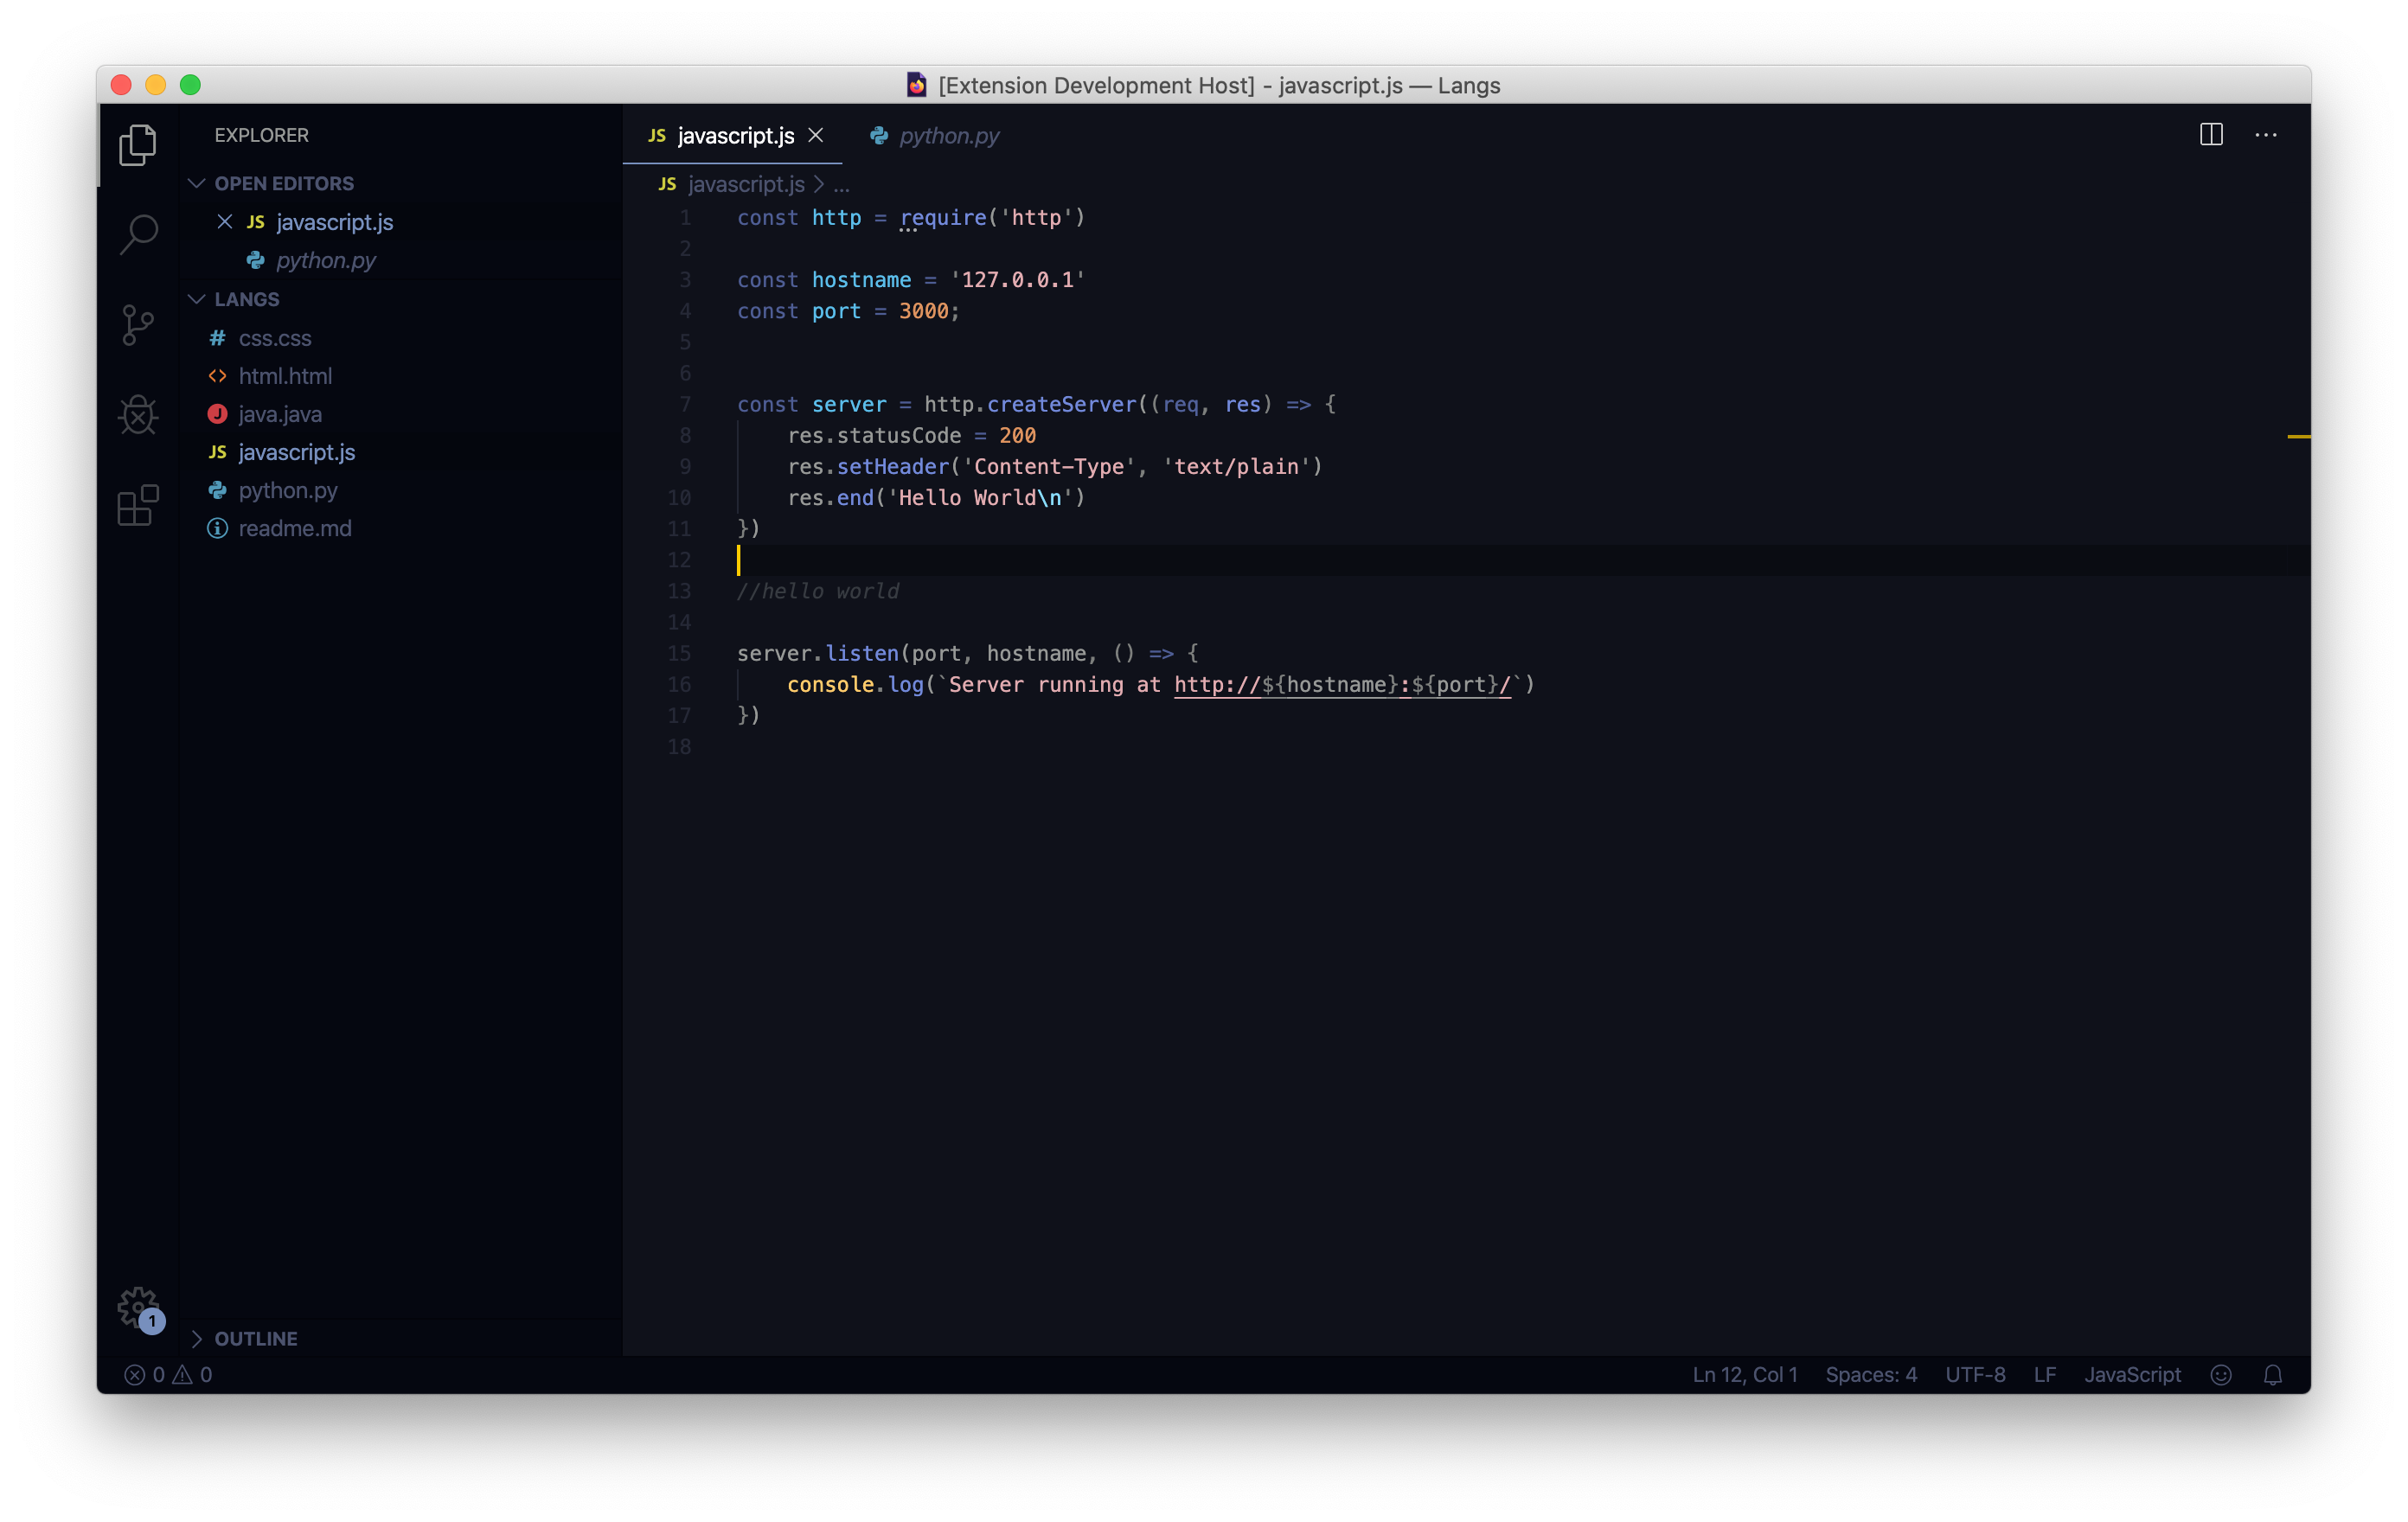The image size is (2408, 1522).
Task: Open readme.md in the explorer
Action: coord(294,528)
